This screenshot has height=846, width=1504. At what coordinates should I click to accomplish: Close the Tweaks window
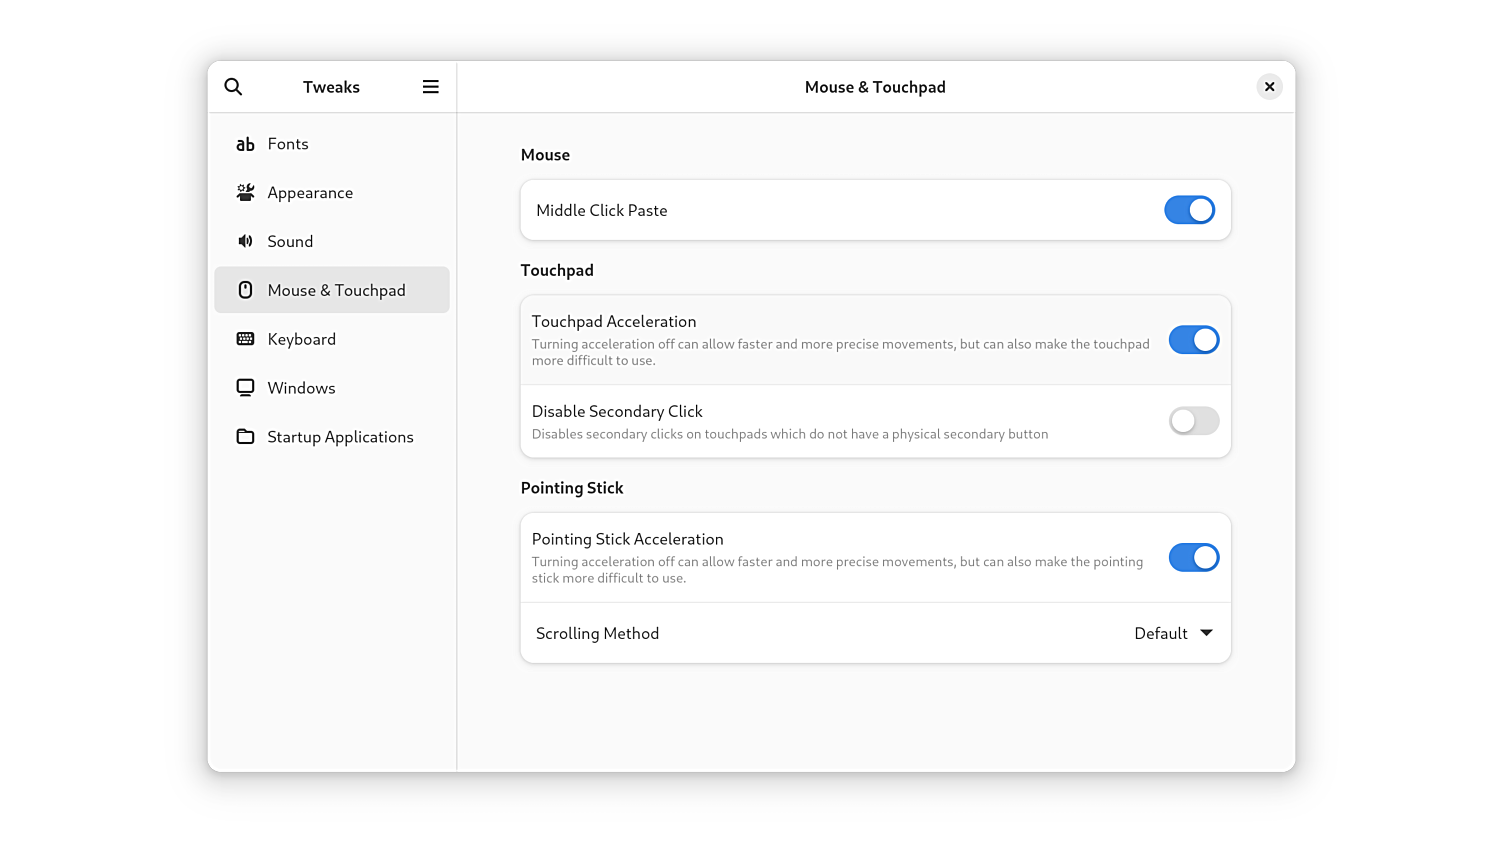click(1269, 87)
